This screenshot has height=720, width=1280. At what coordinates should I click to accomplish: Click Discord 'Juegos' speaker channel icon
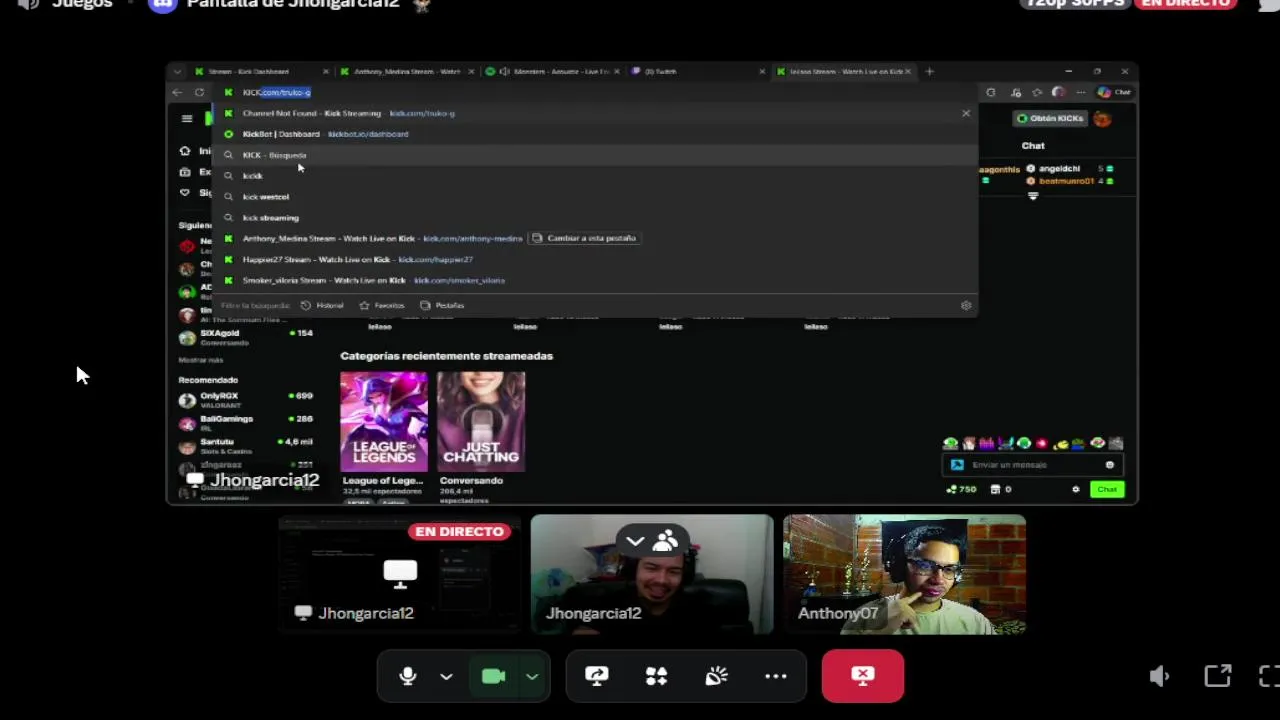click(28, 3)
